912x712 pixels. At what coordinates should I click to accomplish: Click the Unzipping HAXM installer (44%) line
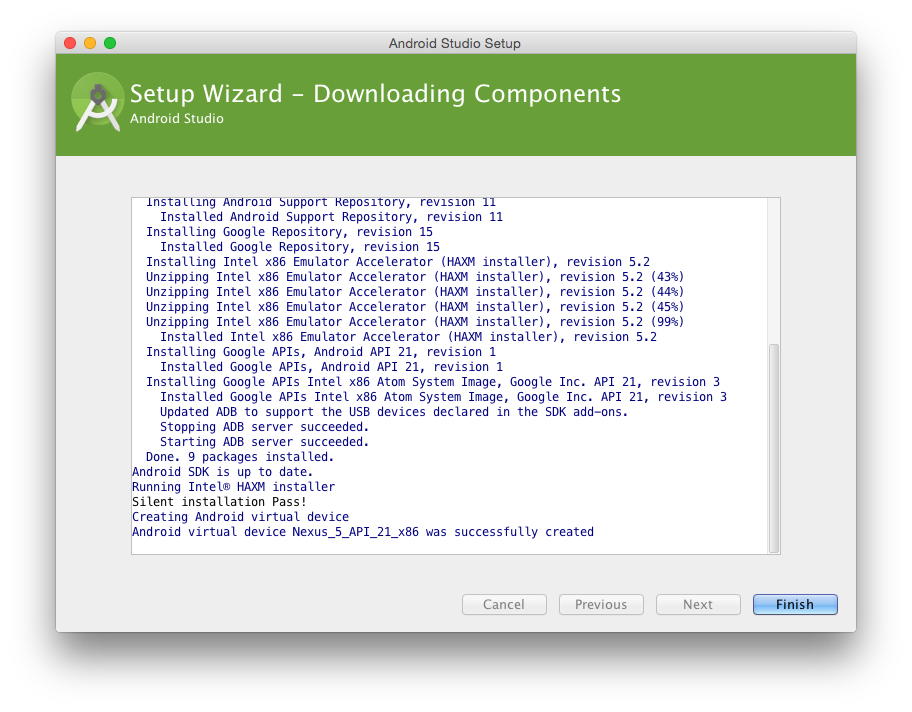click(415, 291)
